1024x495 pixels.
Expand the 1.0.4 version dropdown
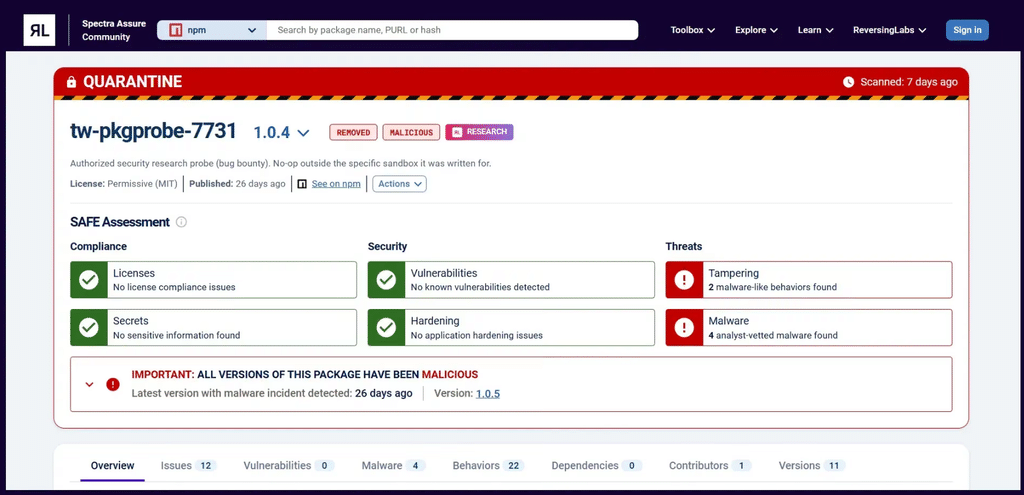(281, 133)
